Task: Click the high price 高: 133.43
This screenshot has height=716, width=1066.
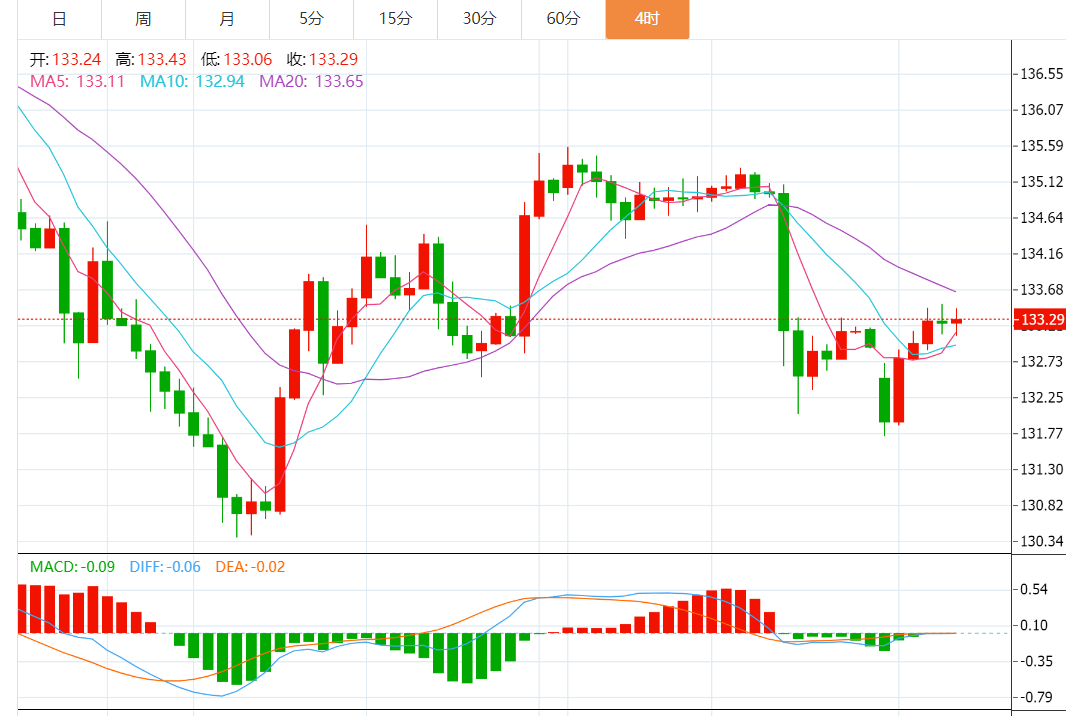Action: pos(150,60)
